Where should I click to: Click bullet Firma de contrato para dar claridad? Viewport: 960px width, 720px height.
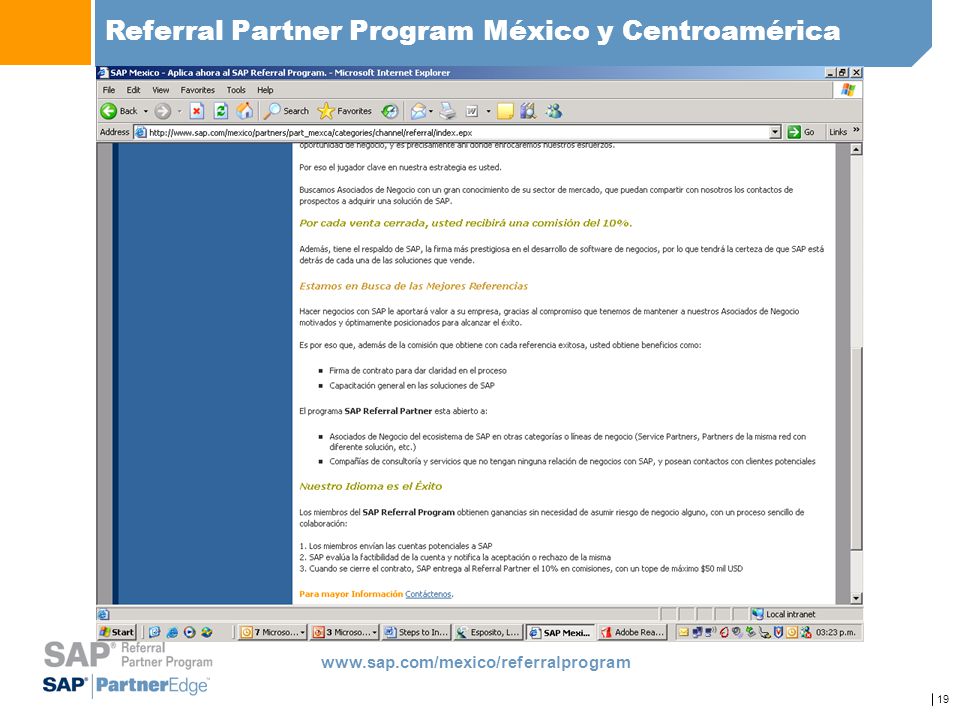[418, 370]
